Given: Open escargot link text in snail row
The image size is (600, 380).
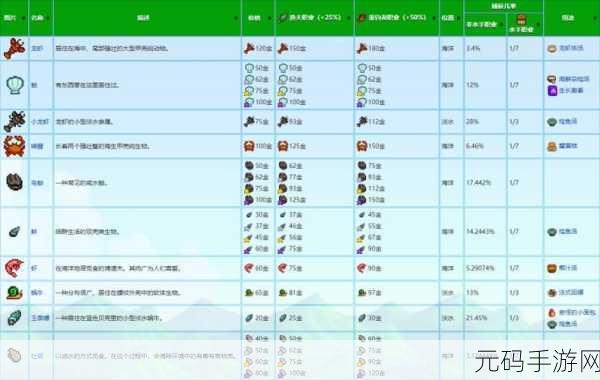Looking at the screenshot, I should pos(571,293).
